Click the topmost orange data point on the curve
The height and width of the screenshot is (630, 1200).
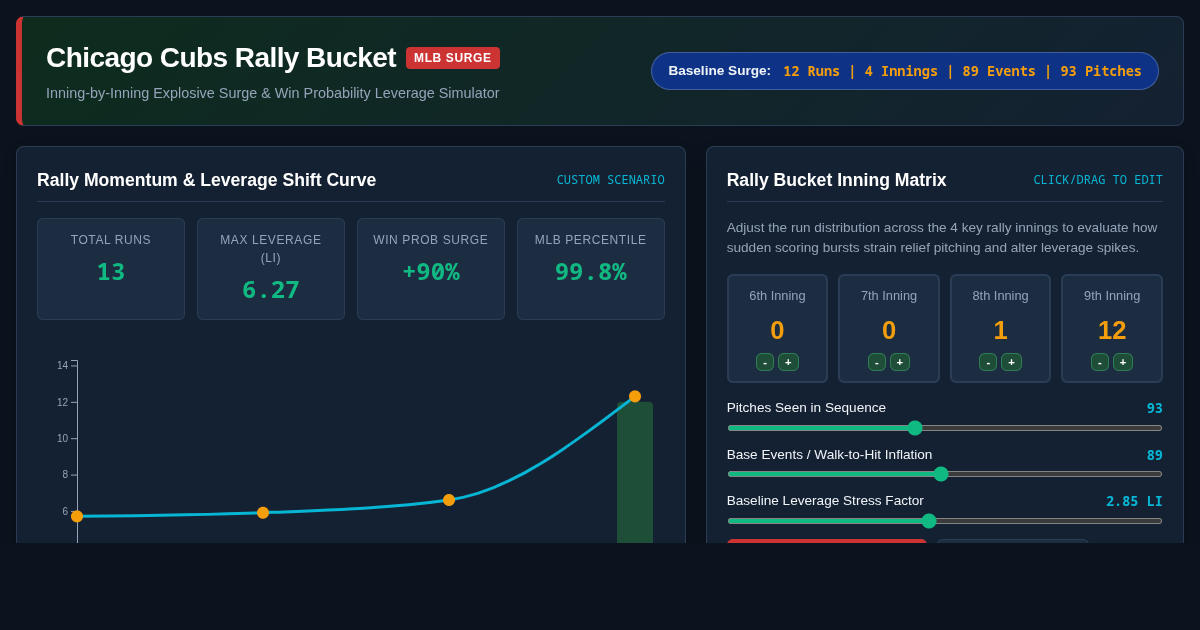pos(635,396)
